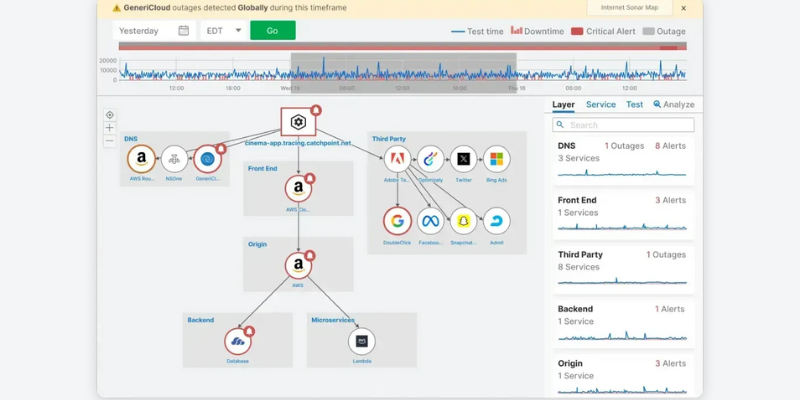Switch to the Test tab
The image size is (800, 400).
[635, 105]
